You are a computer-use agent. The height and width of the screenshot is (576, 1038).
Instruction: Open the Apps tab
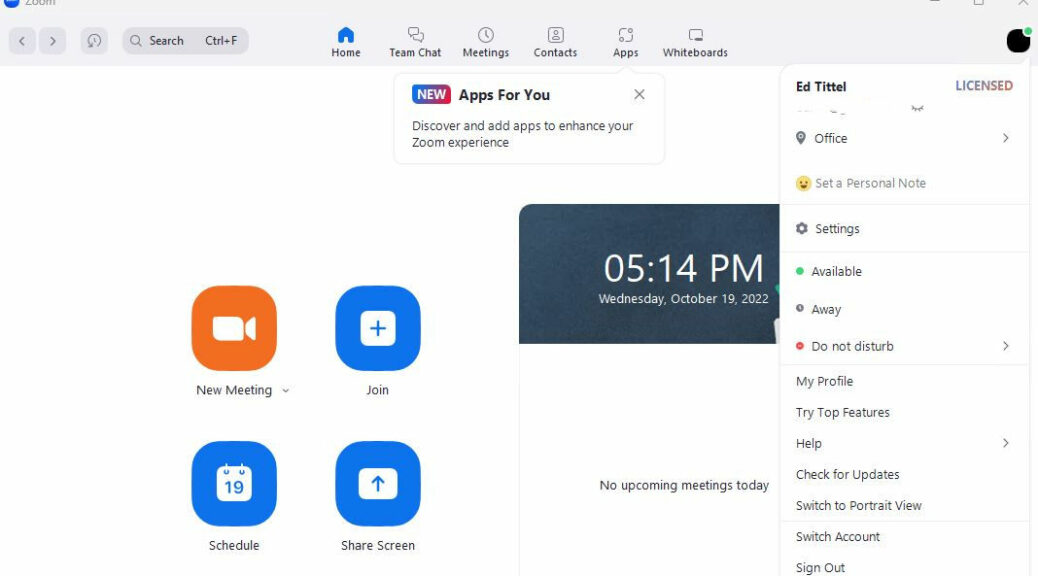point(625,43)
